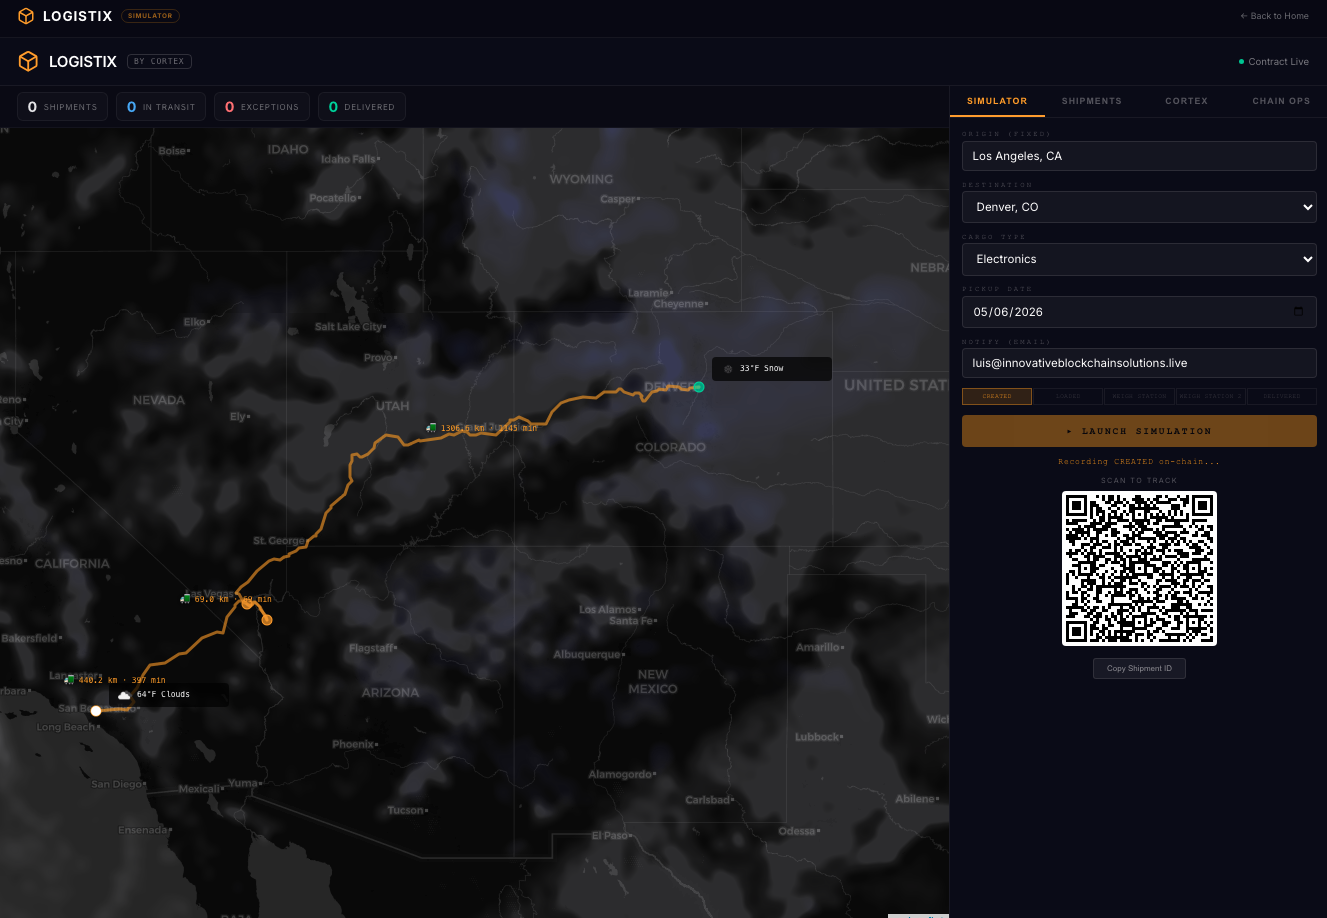Click the LOADED progress step
The image size is (1327, 918).
[x=1068, y=396]
